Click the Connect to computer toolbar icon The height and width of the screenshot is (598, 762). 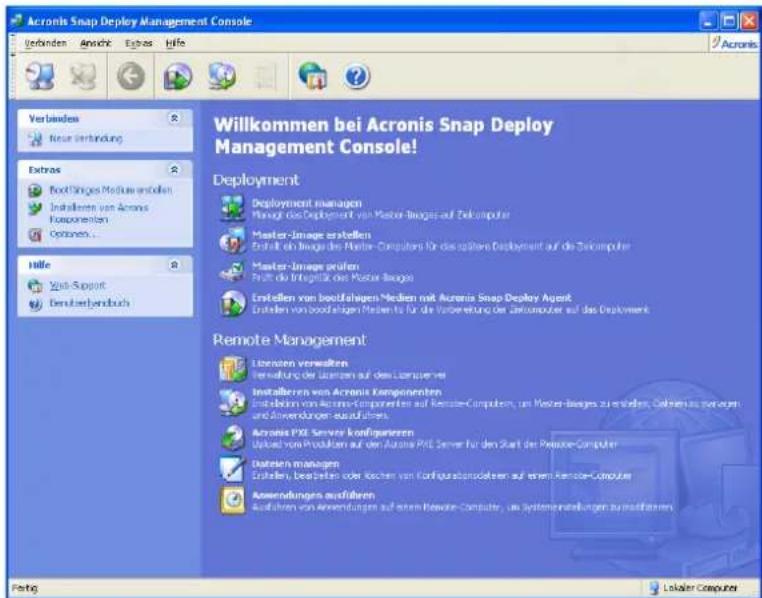click(40, 76)
